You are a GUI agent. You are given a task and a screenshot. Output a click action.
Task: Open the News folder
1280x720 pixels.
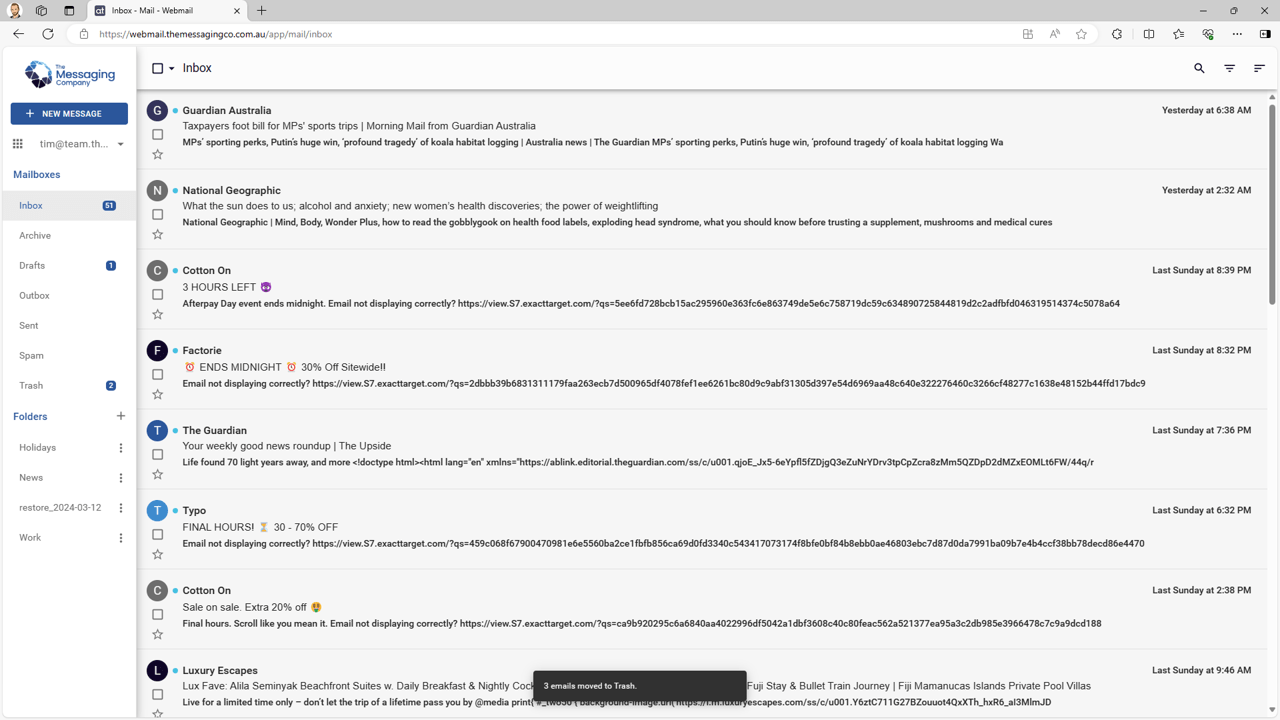pyautogui.click(x=31, y=478)
